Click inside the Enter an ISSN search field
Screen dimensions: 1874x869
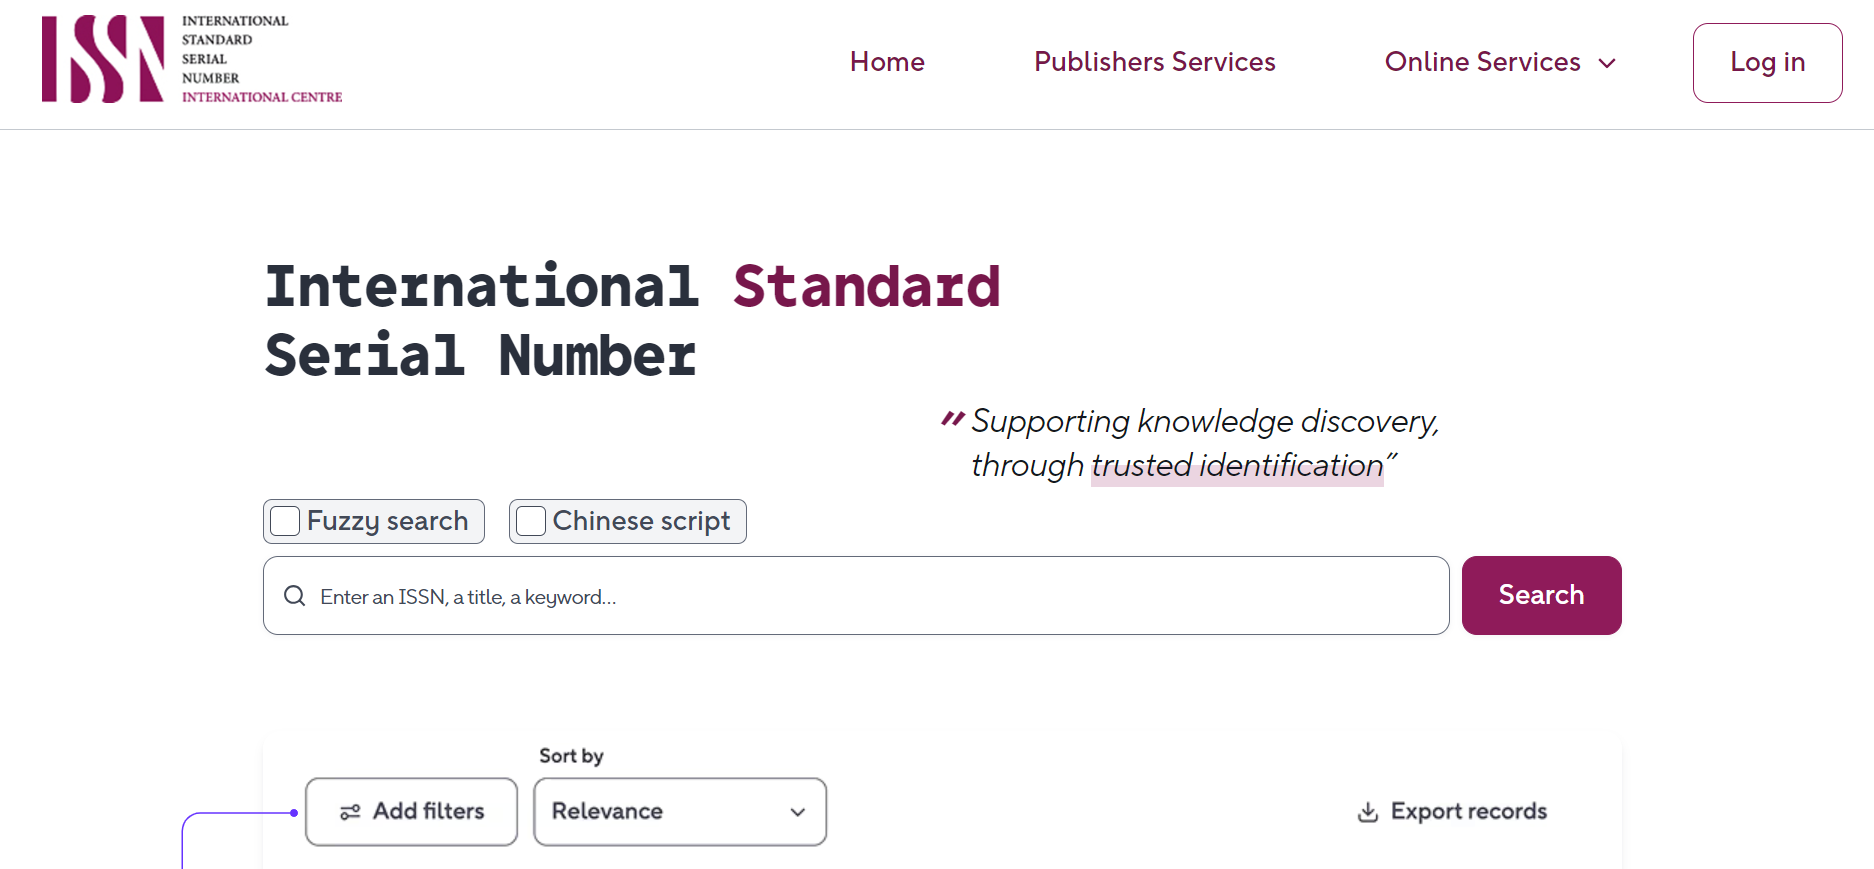(700, 595)
